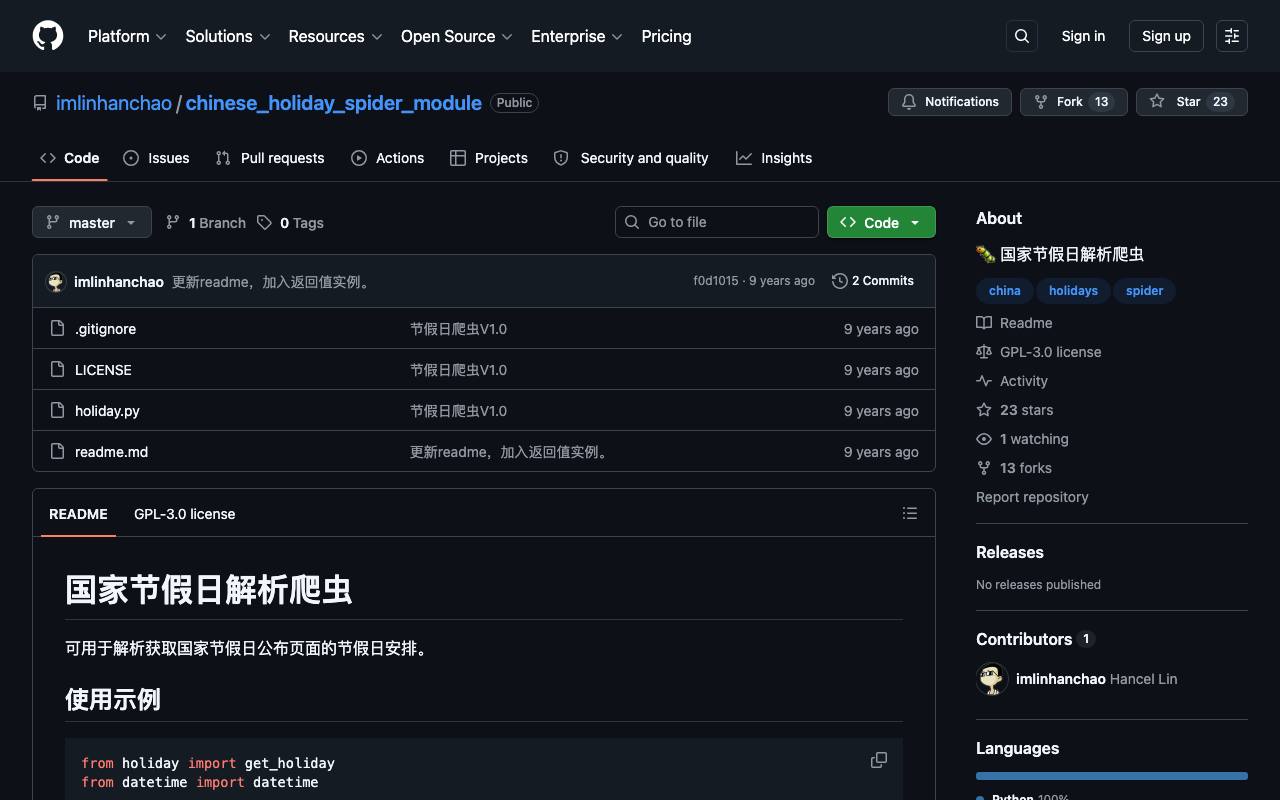Screen dimensions: 1280x800
Task: Click the 1 Branch link
Action: (x=206, y=222)
